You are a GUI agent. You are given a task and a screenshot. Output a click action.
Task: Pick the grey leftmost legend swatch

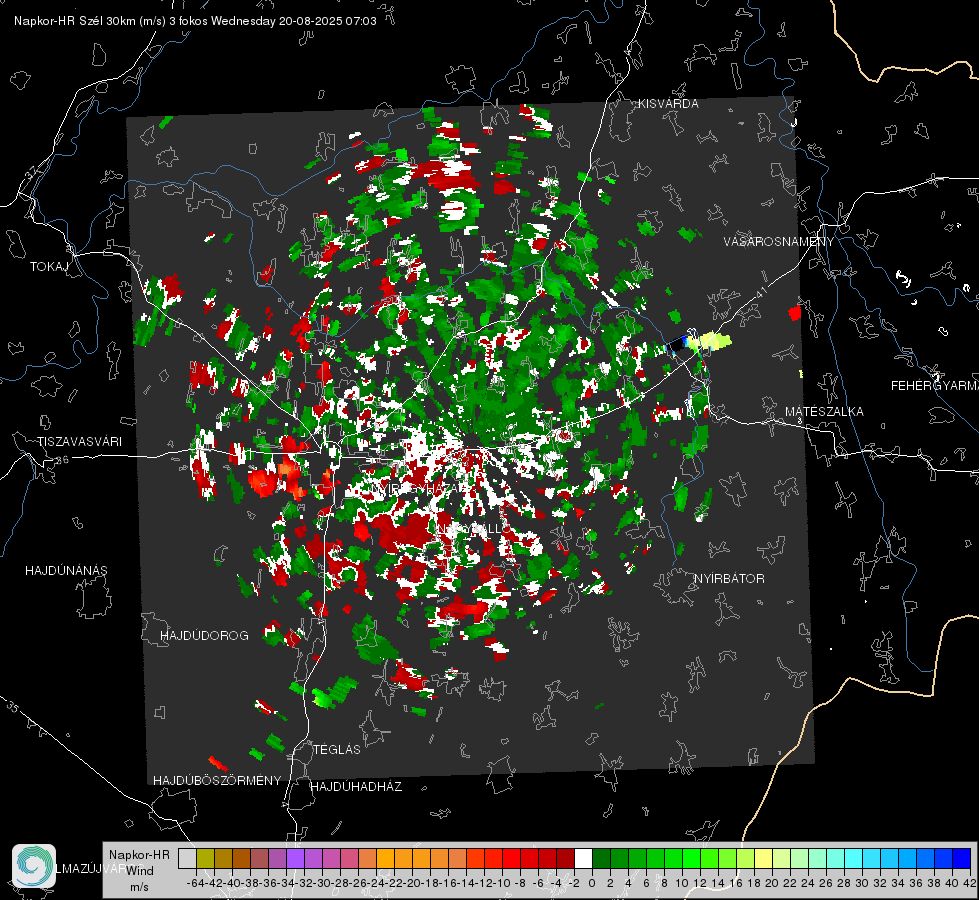pyautogui.click(x=187, y=859)
